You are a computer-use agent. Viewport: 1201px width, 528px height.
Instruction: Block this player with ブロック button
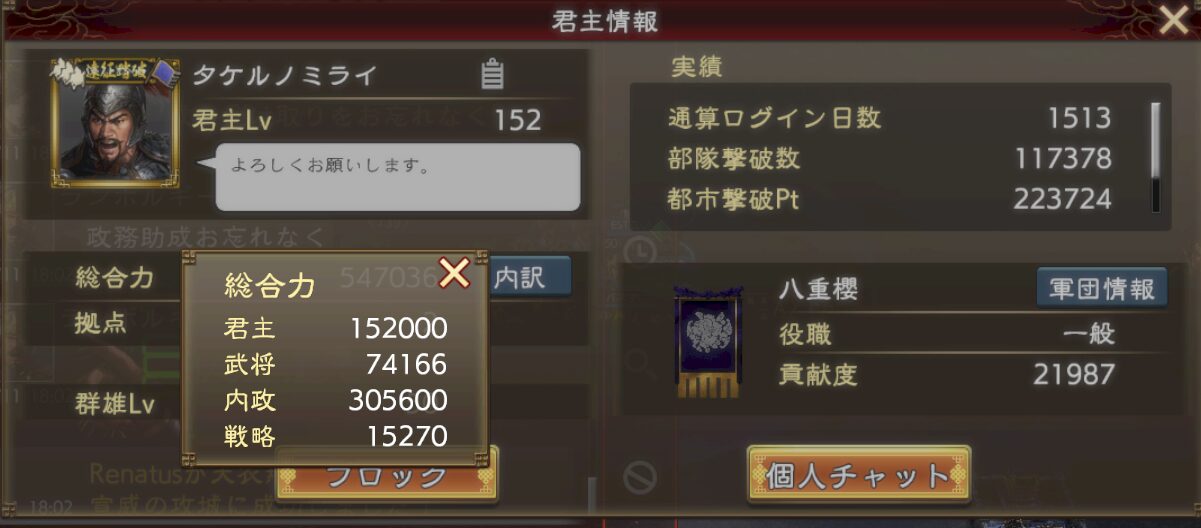point(388,476)
